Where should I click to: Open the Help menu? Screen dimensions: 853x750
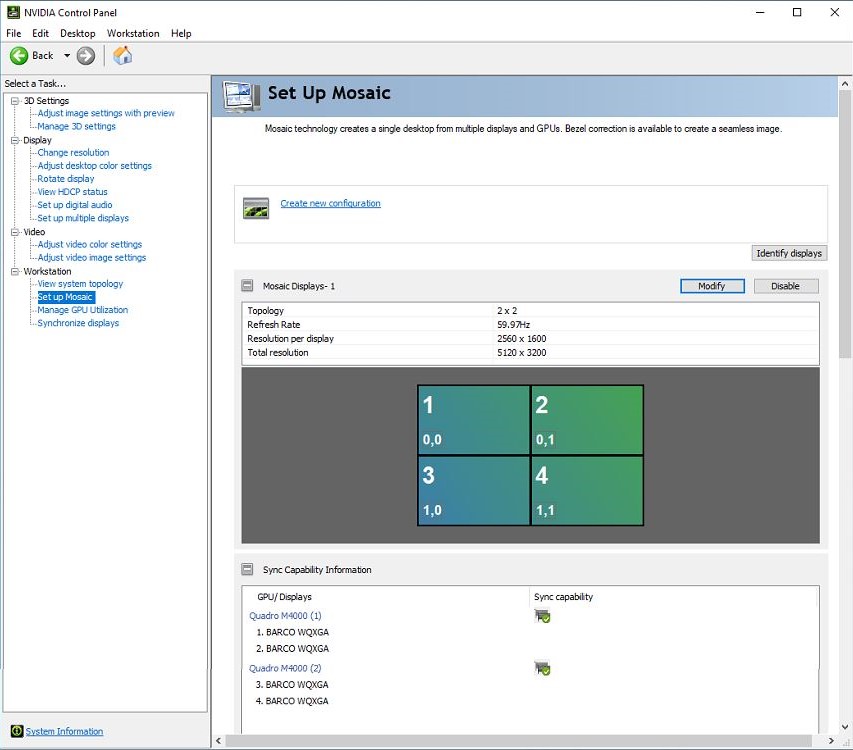tap(181, 33)
